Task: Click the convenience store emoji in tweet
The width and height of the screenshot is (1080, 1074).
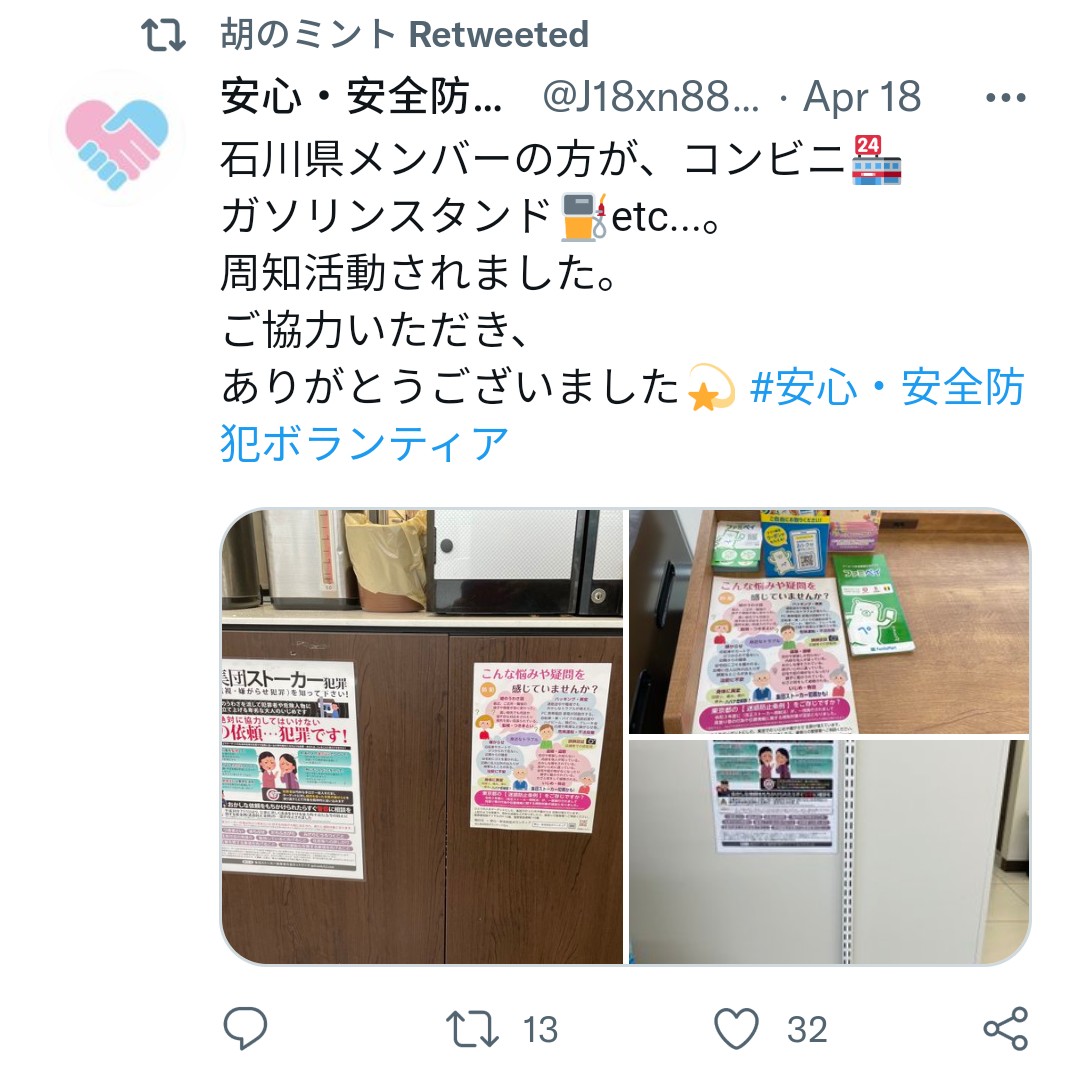Action: (877, 160)
